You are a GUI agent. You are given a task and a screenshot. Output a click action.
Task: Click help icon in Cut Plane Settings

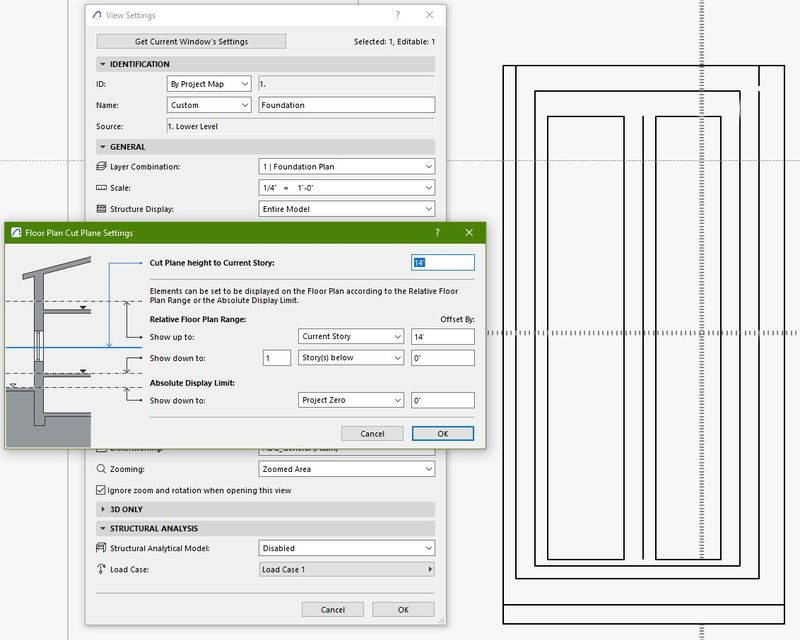pos(437,232)
